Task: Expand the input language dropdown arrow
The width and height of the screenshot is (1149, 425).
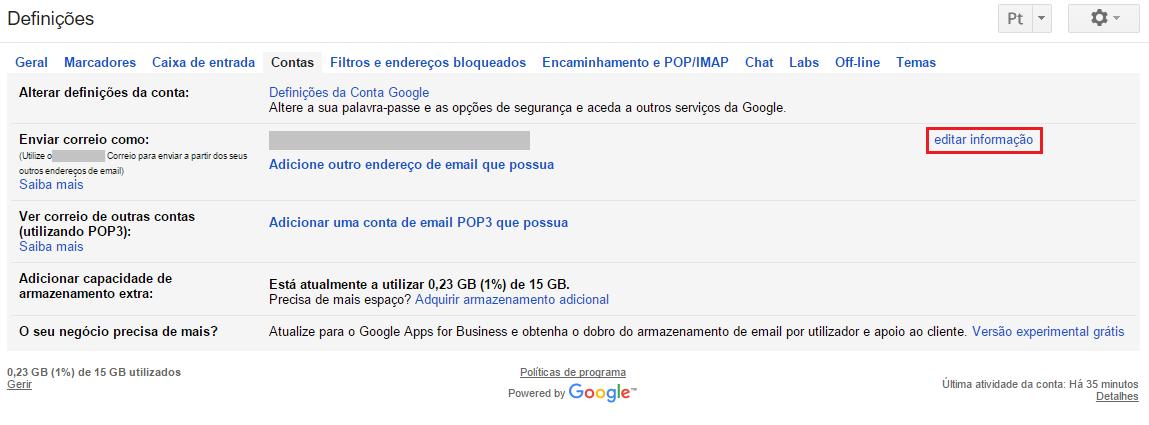Action: [1042, 18]
